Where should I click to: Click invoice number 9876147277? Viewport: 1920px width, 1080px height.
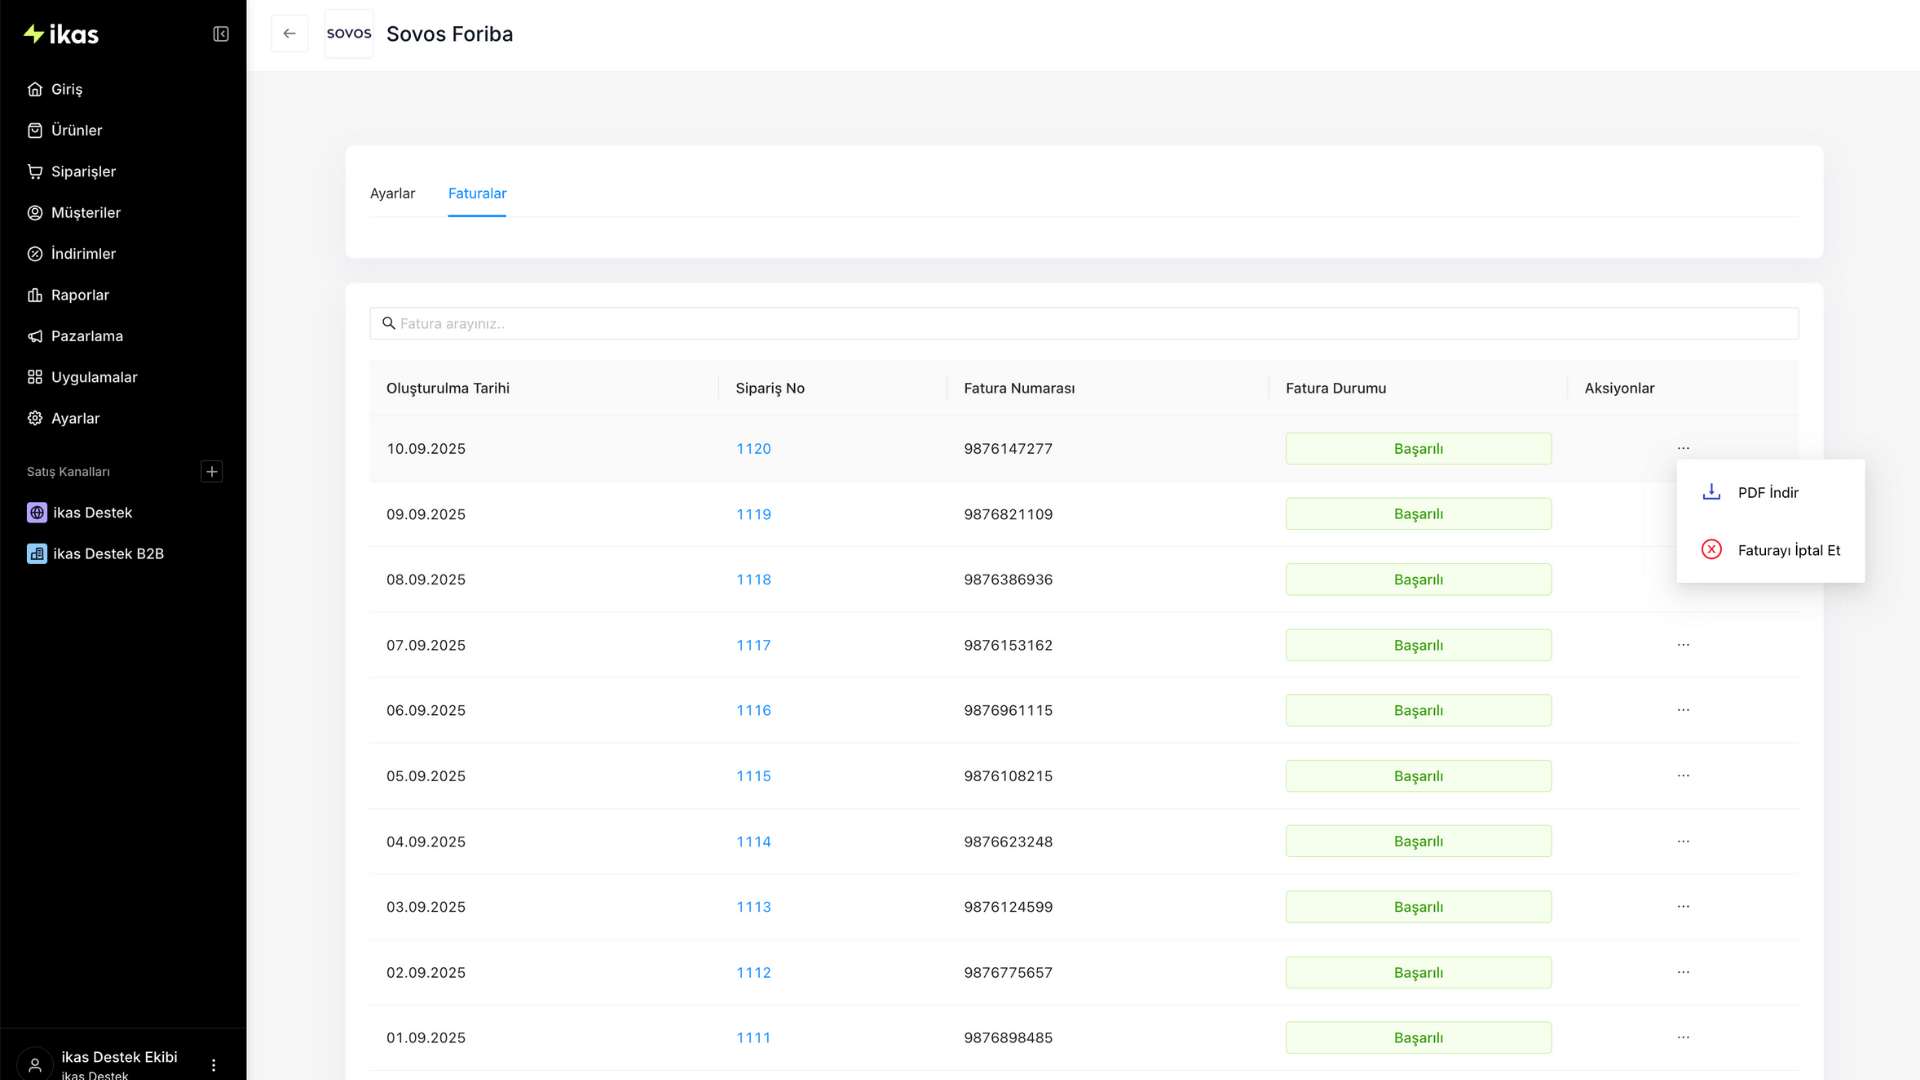point(1008,449)
